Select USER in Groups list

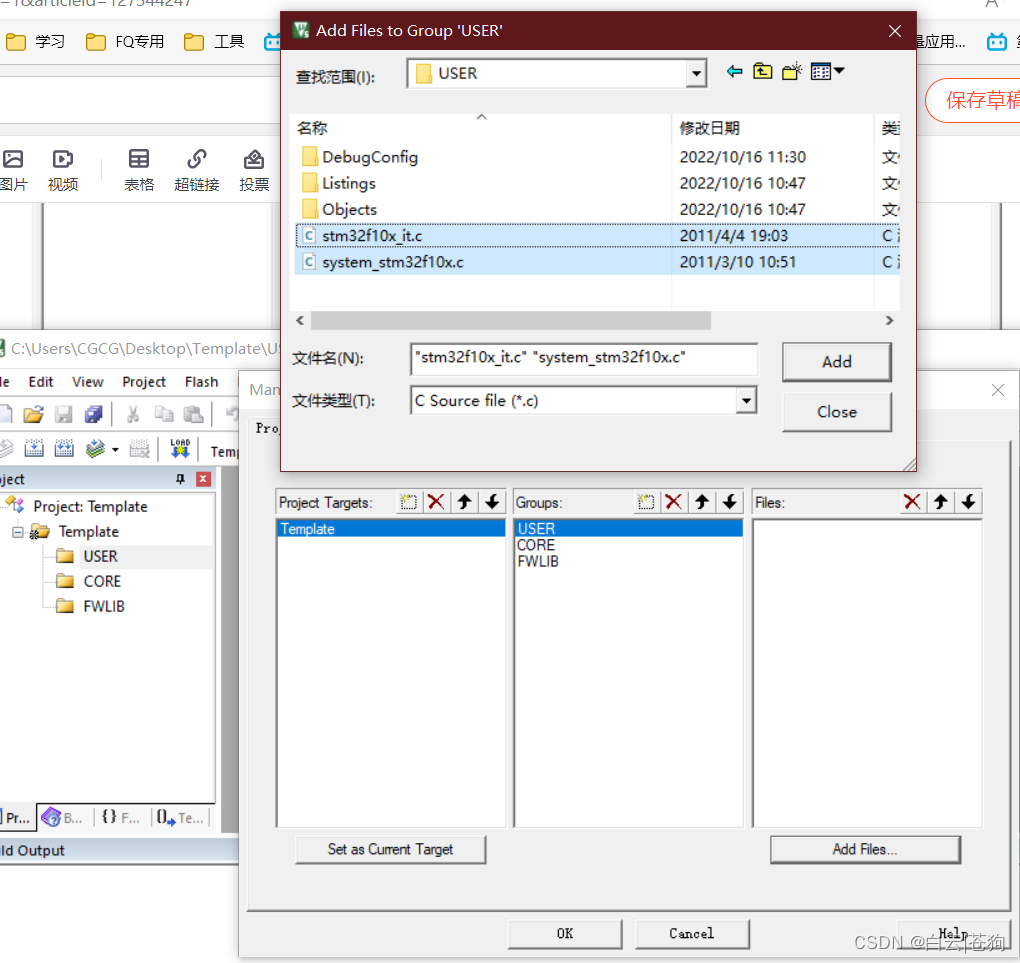click(x=628, y=528)
